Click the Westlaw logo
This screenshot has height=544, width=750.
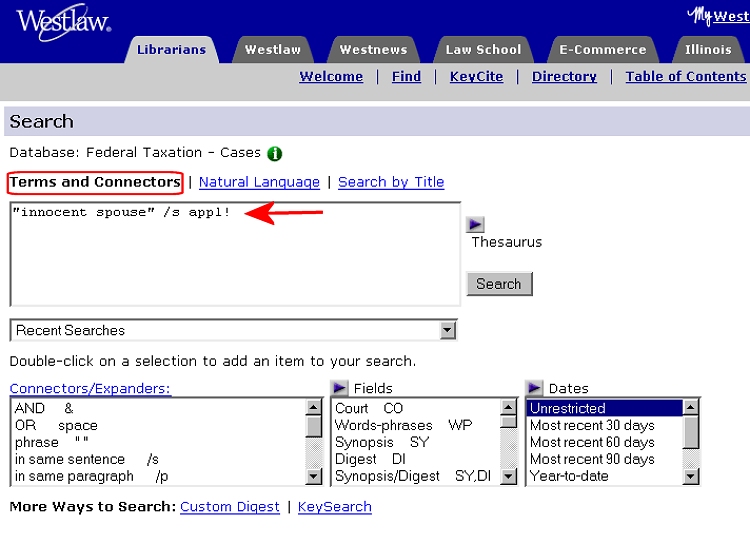click(64, 22)
